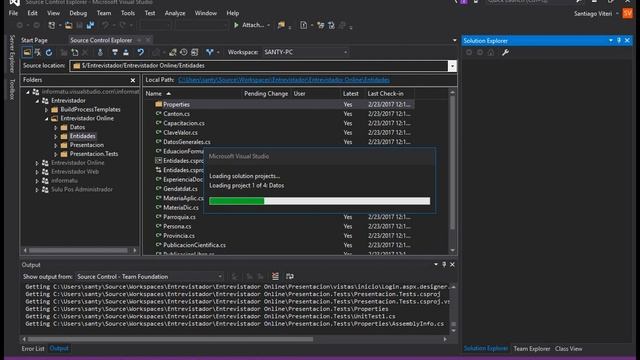Close the Output panel
The width and height of the screenshot is (640, 360).
(452, 264)
